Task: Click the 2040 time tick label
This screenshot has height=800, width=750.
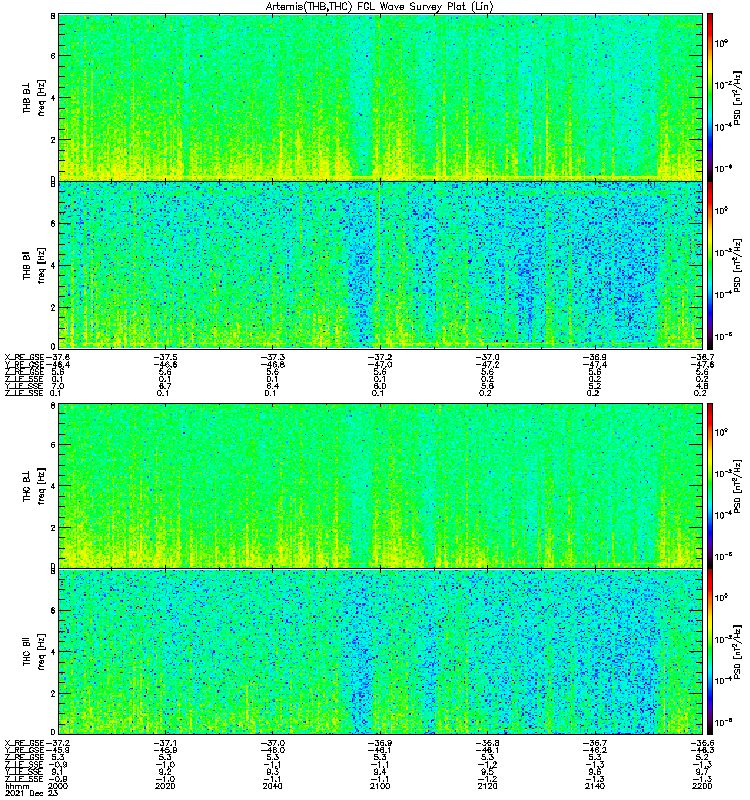Action: [273, 786]
